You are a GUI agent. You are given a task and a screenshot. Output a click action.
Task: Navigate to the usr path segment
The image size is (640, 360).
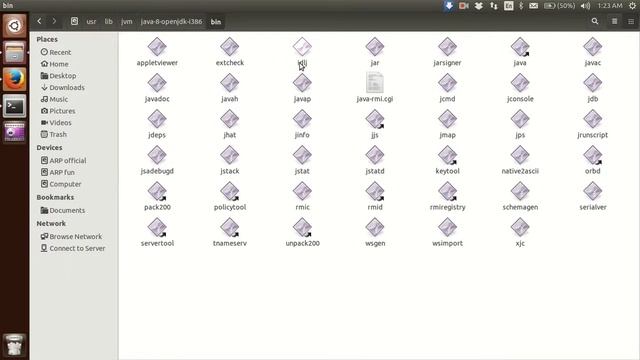coord(91,21)
